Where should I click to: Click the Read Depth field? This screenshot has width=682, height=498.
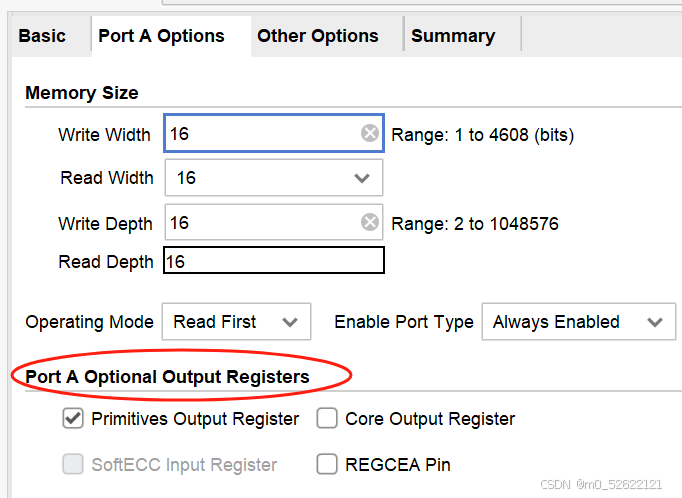[273, 261]
